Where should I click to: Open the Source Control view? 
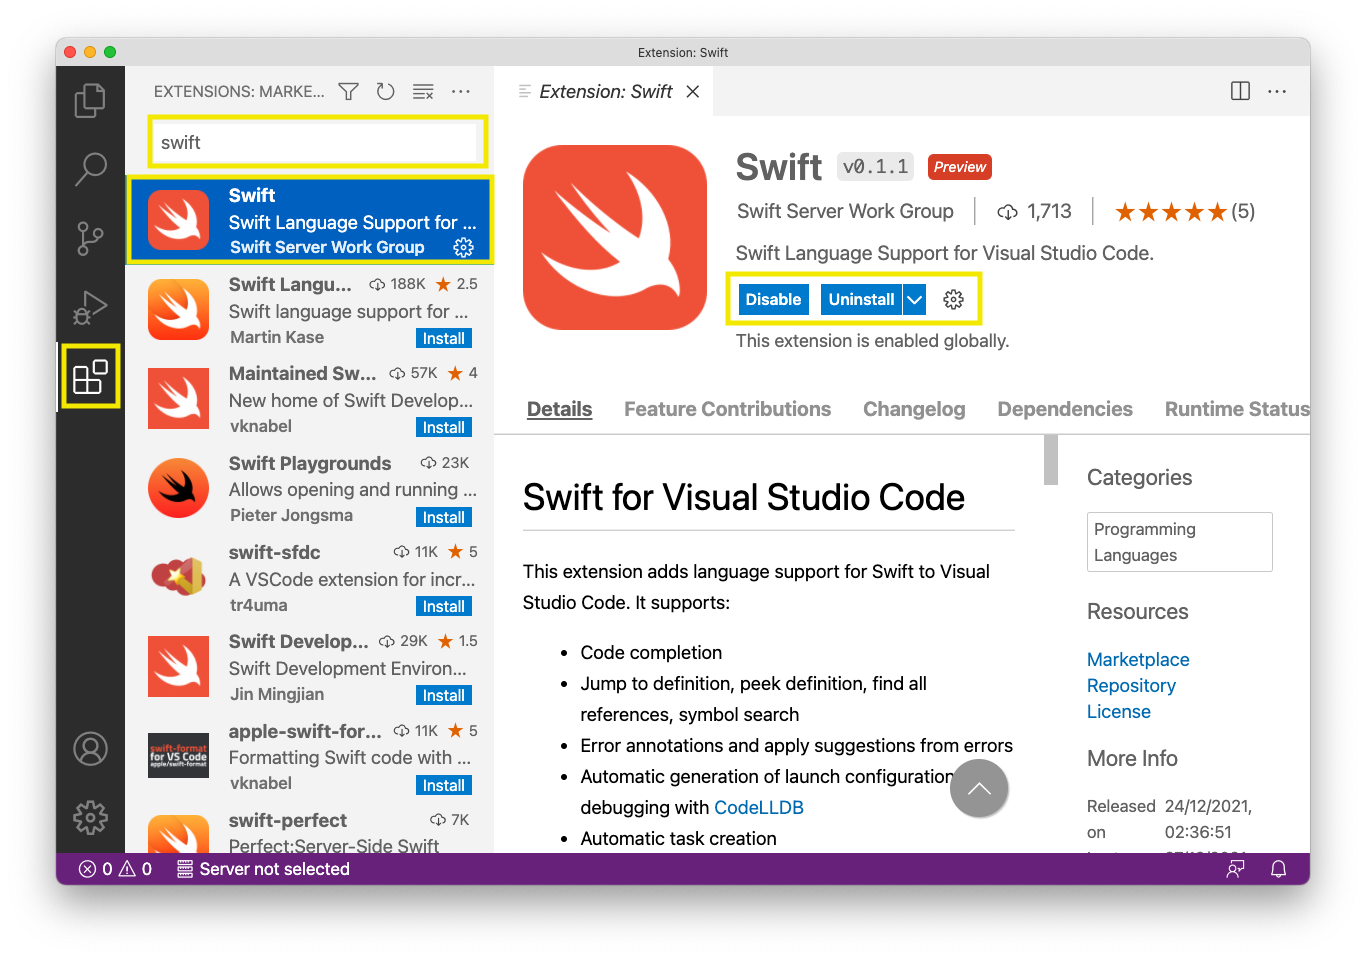pyautogui.click(x=90, y=239)
